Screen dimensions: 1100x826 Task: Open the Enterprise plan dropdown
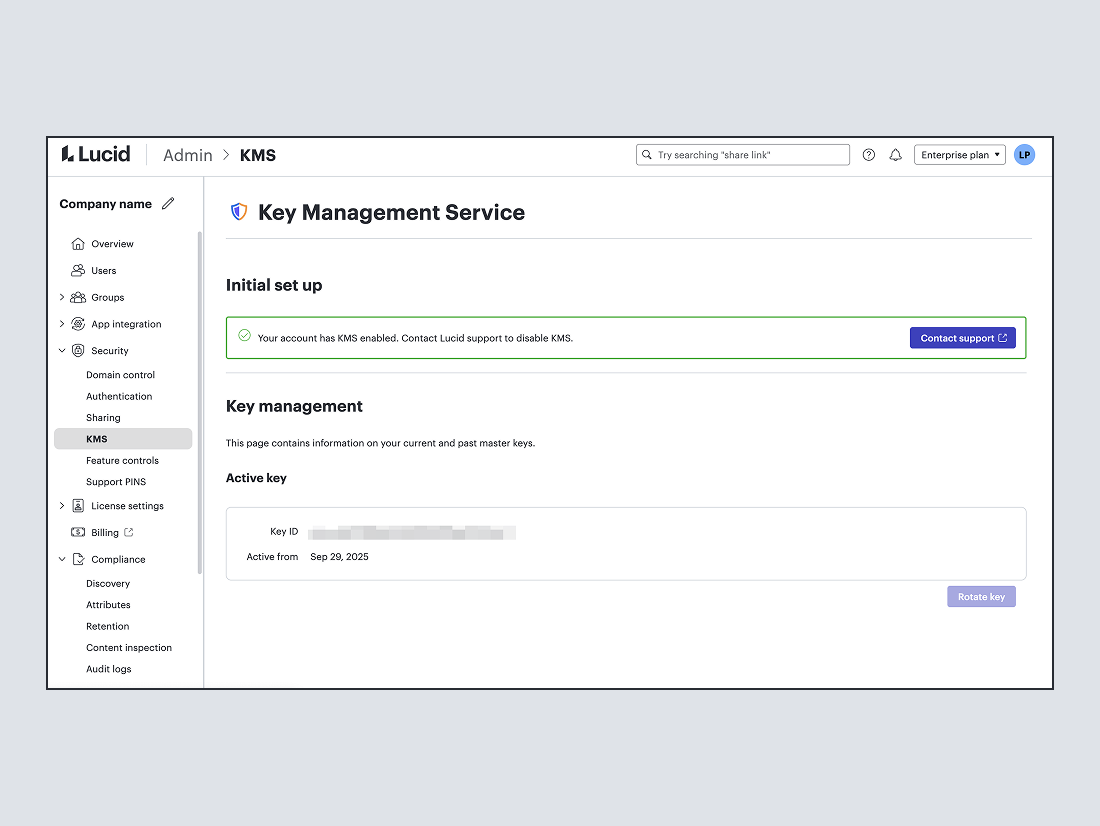tap(959, 155)
